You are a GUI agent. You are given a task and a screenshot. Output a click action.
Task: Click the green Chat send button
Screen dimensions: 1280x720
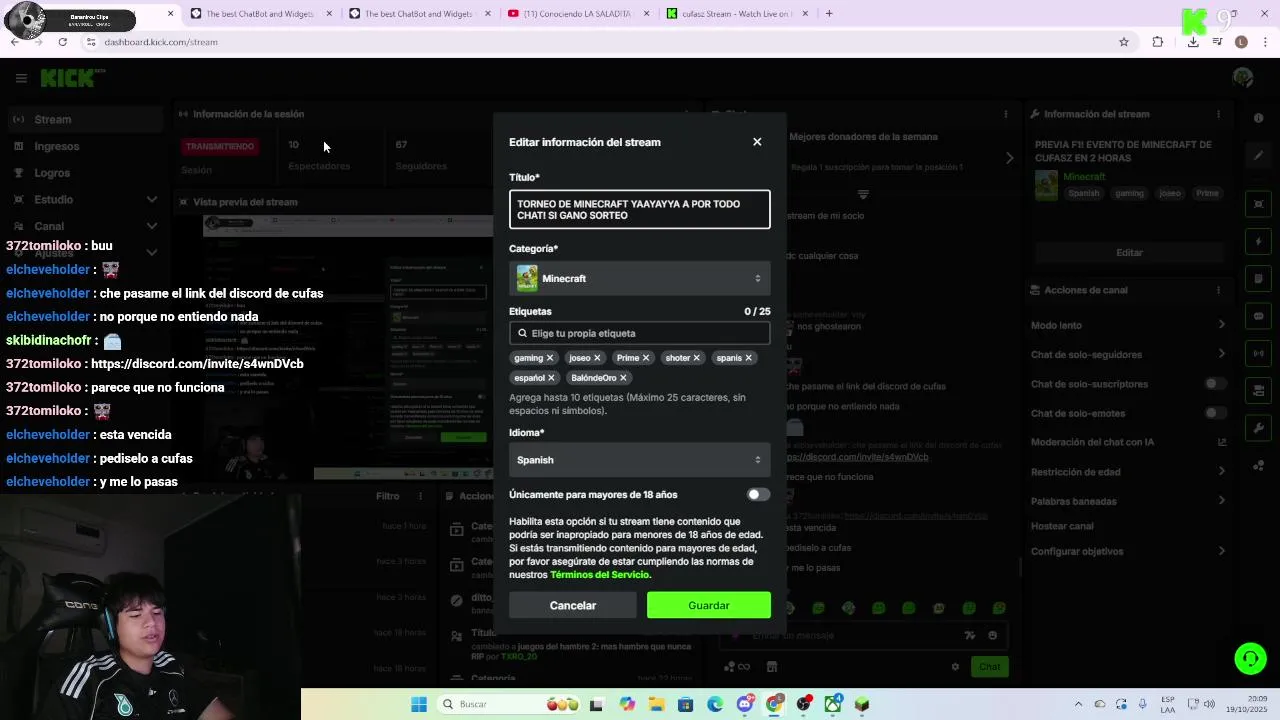tap(989, 667)
